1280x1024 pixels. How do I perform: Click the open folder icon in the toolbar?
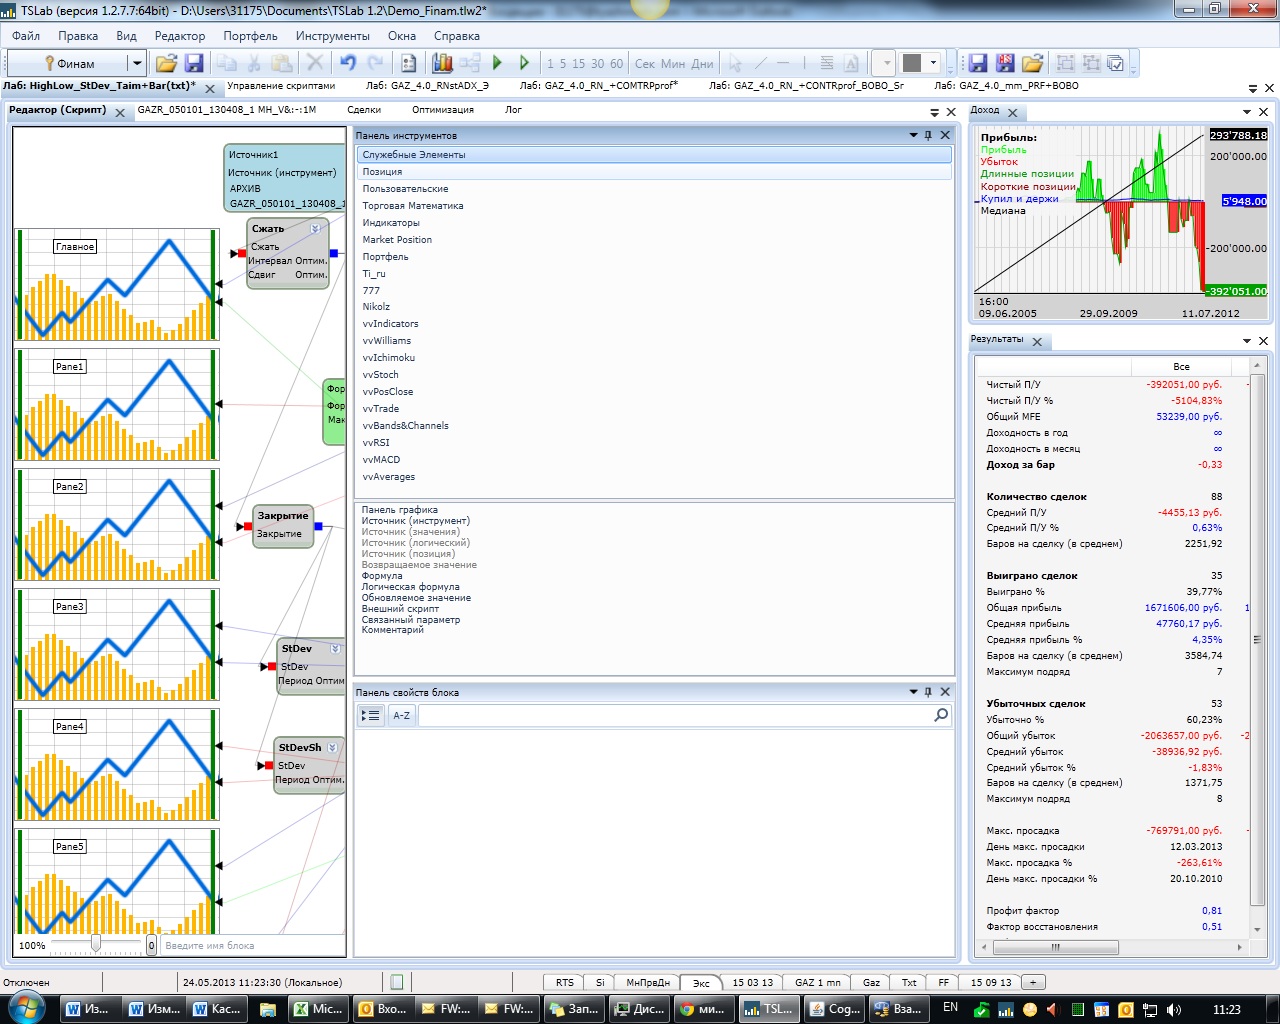pyautogui.click(x=166, y=63)
